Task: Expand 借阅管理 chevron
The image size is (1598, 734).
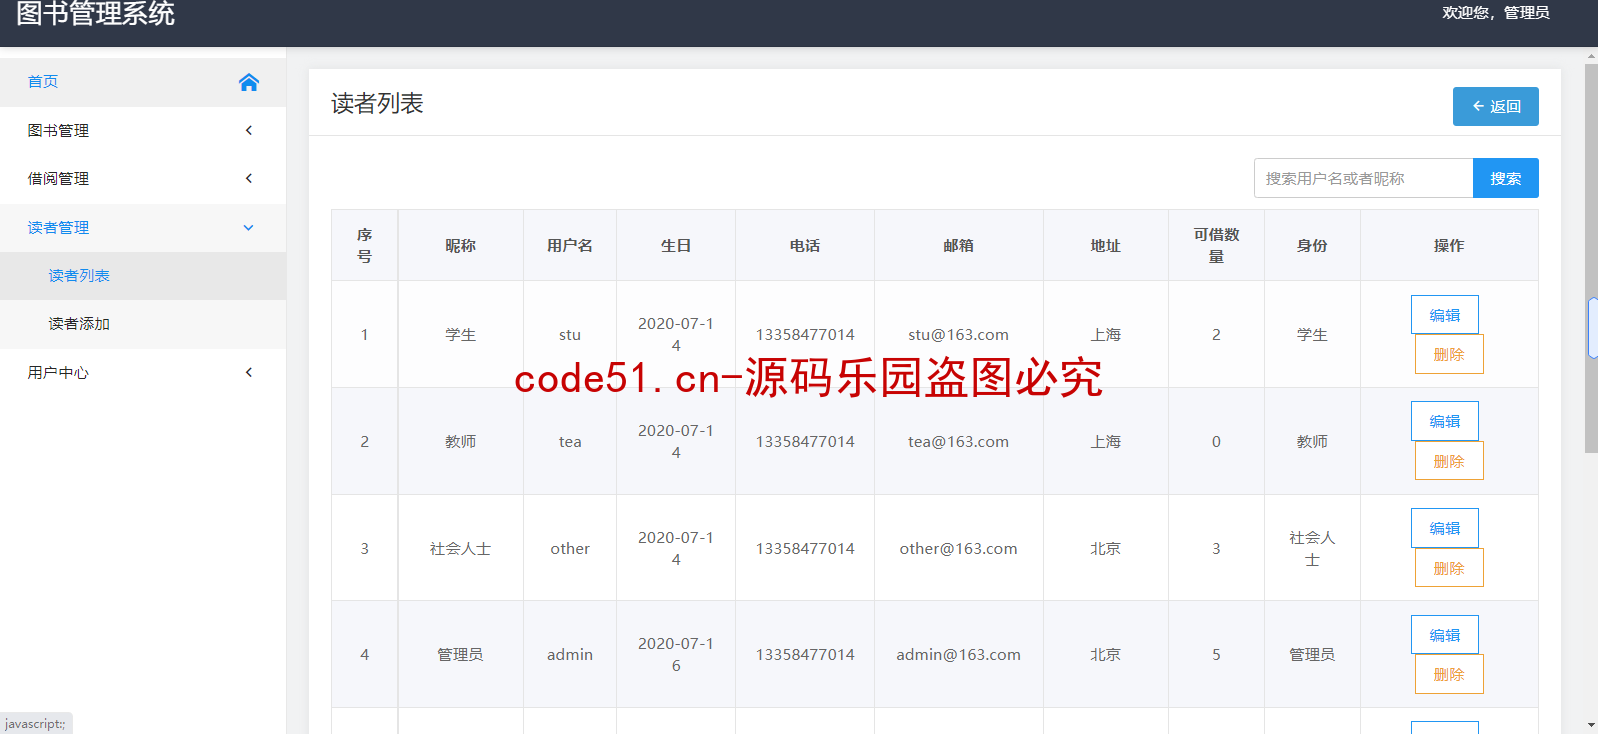Action: point(249,178)
